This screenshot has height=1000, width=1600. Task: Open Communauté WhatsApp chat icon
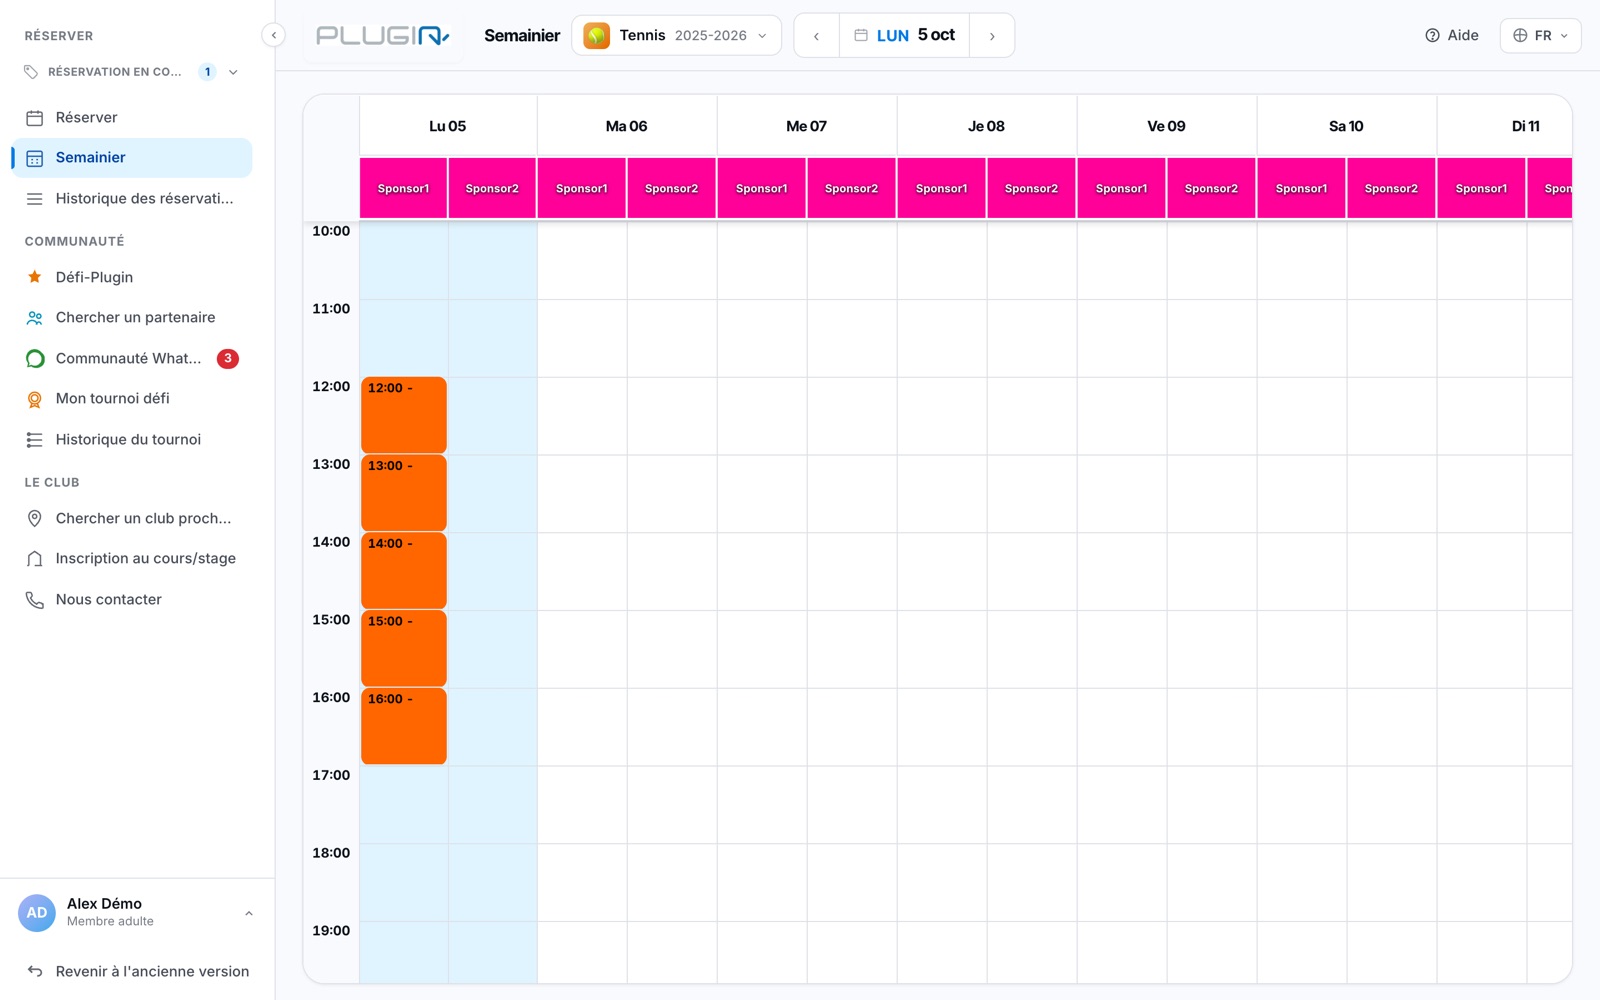coord(34,358)
